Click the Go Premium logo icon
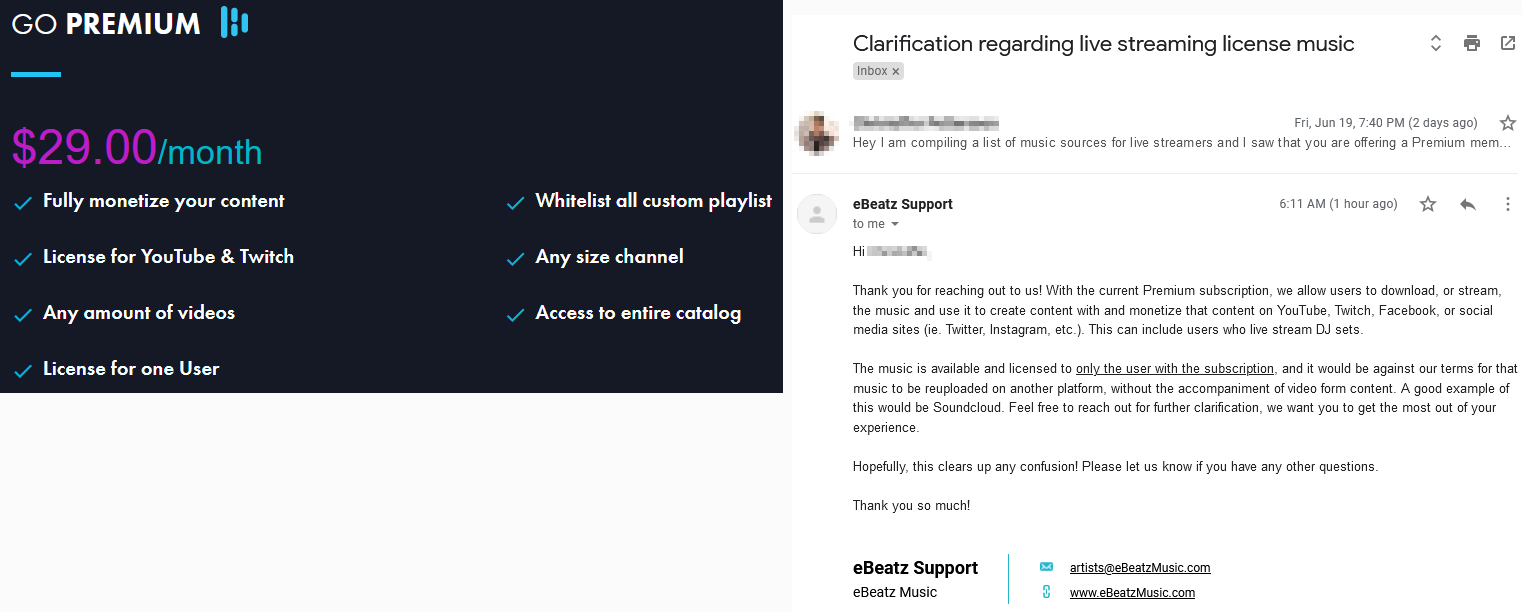Screen dimensions: 1522x612 [x=234, y=22]
